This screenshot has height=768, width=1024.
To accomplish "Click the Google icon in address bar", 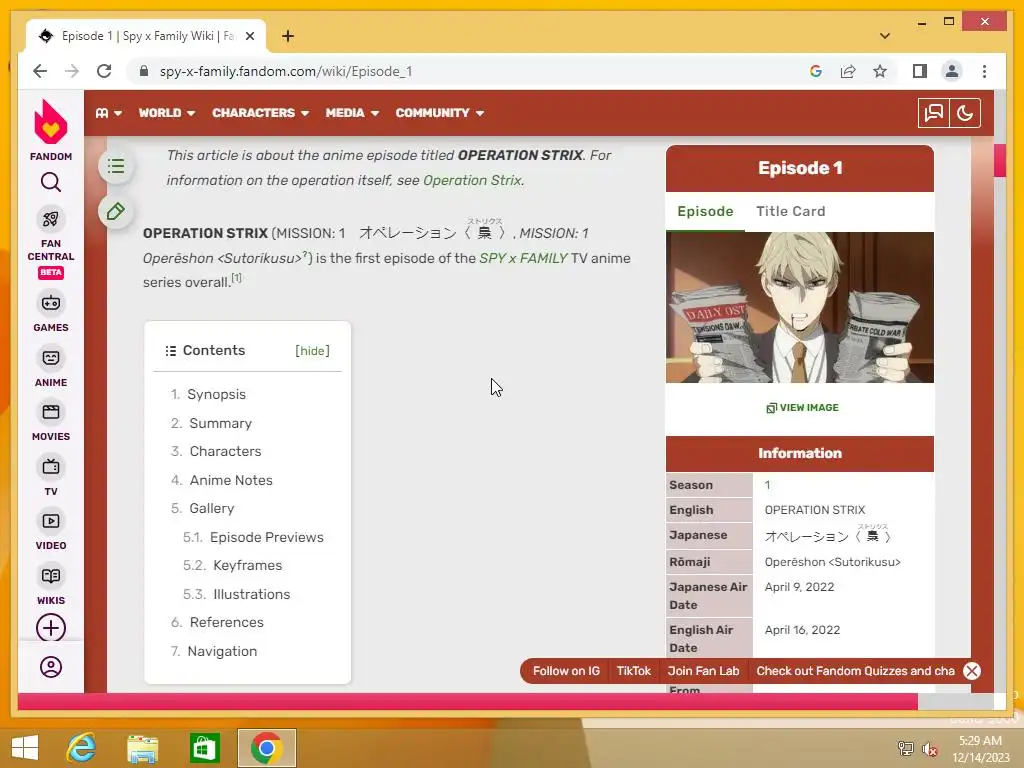I will 816,71.
